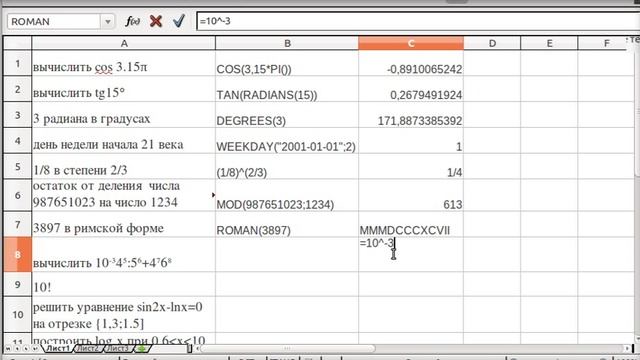Open the Function Wizard icon
Viewport: 640px width, 360px height.
pos(132,21)
